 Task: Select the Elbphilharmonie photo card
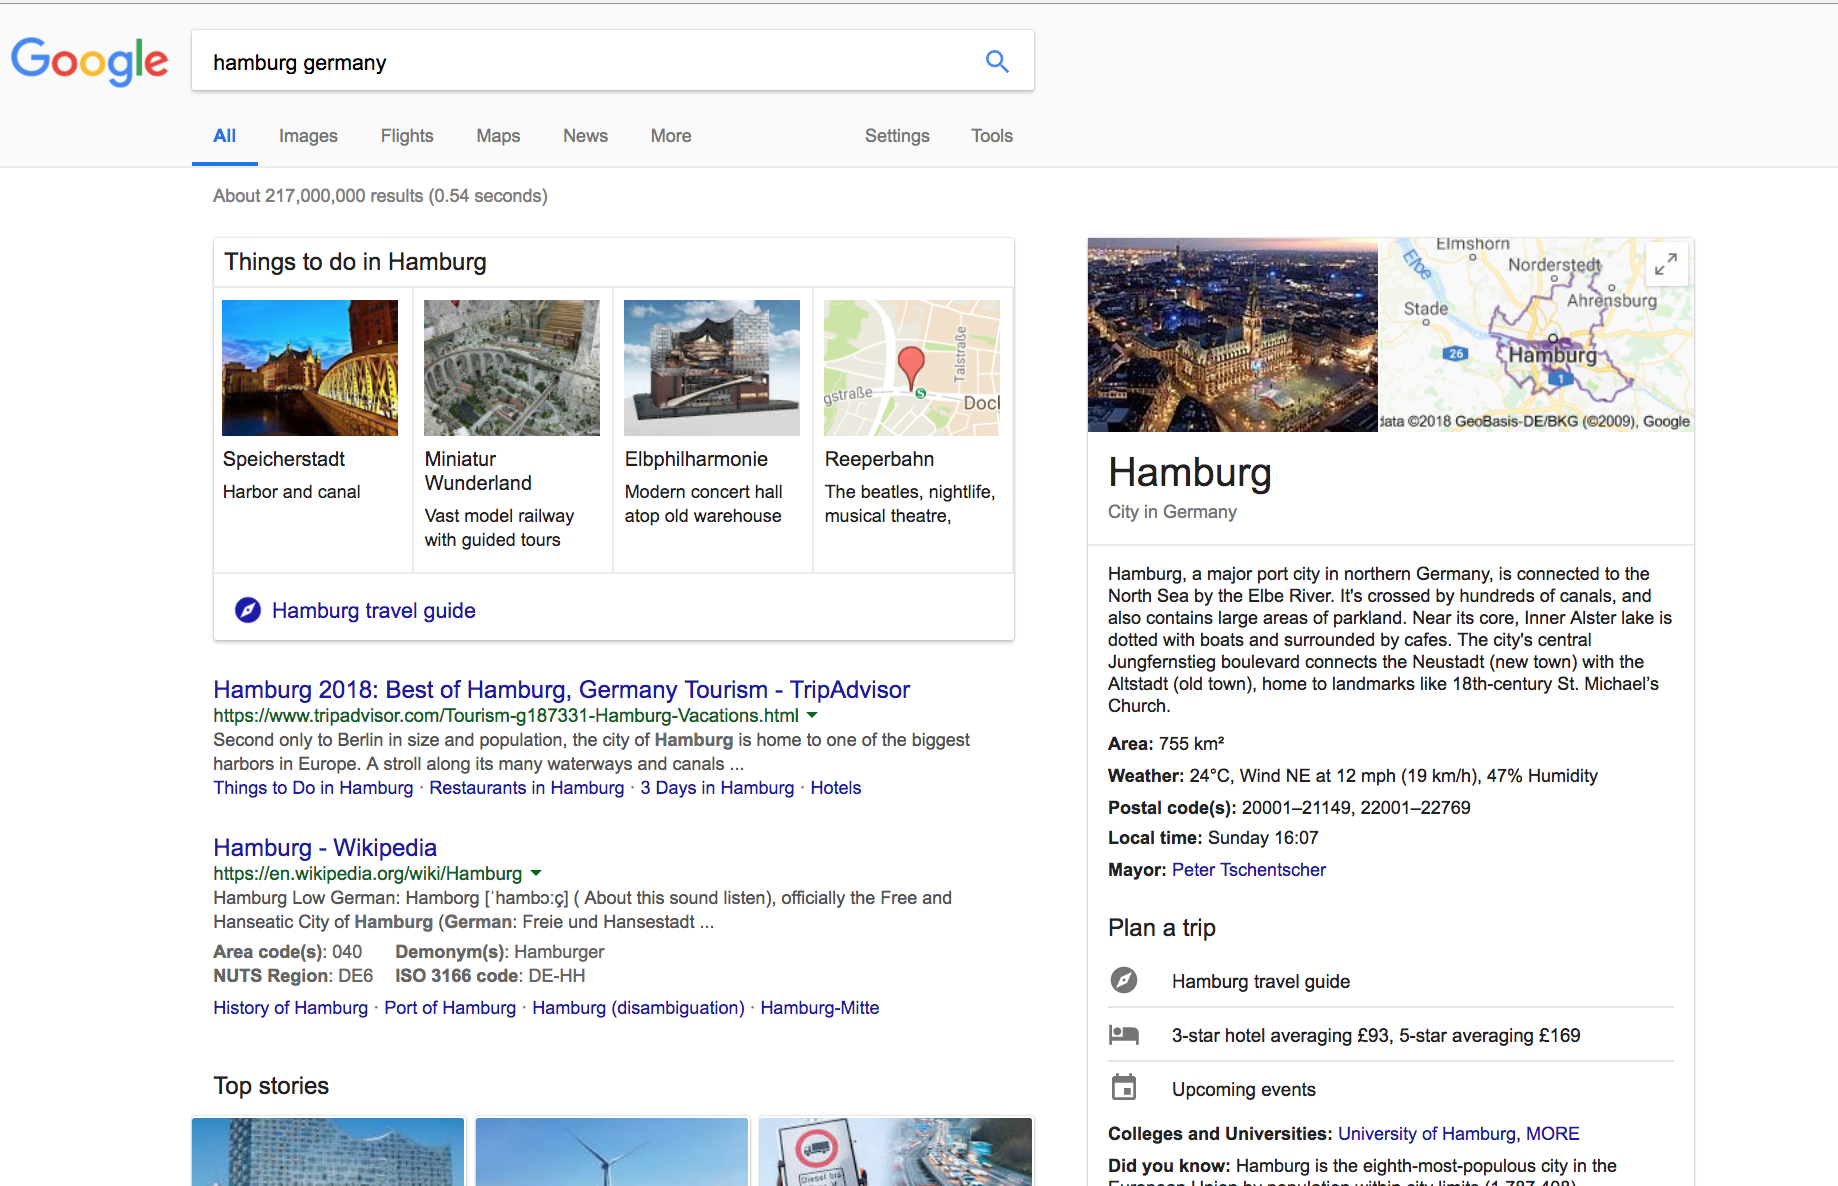(x=712, y=368)
